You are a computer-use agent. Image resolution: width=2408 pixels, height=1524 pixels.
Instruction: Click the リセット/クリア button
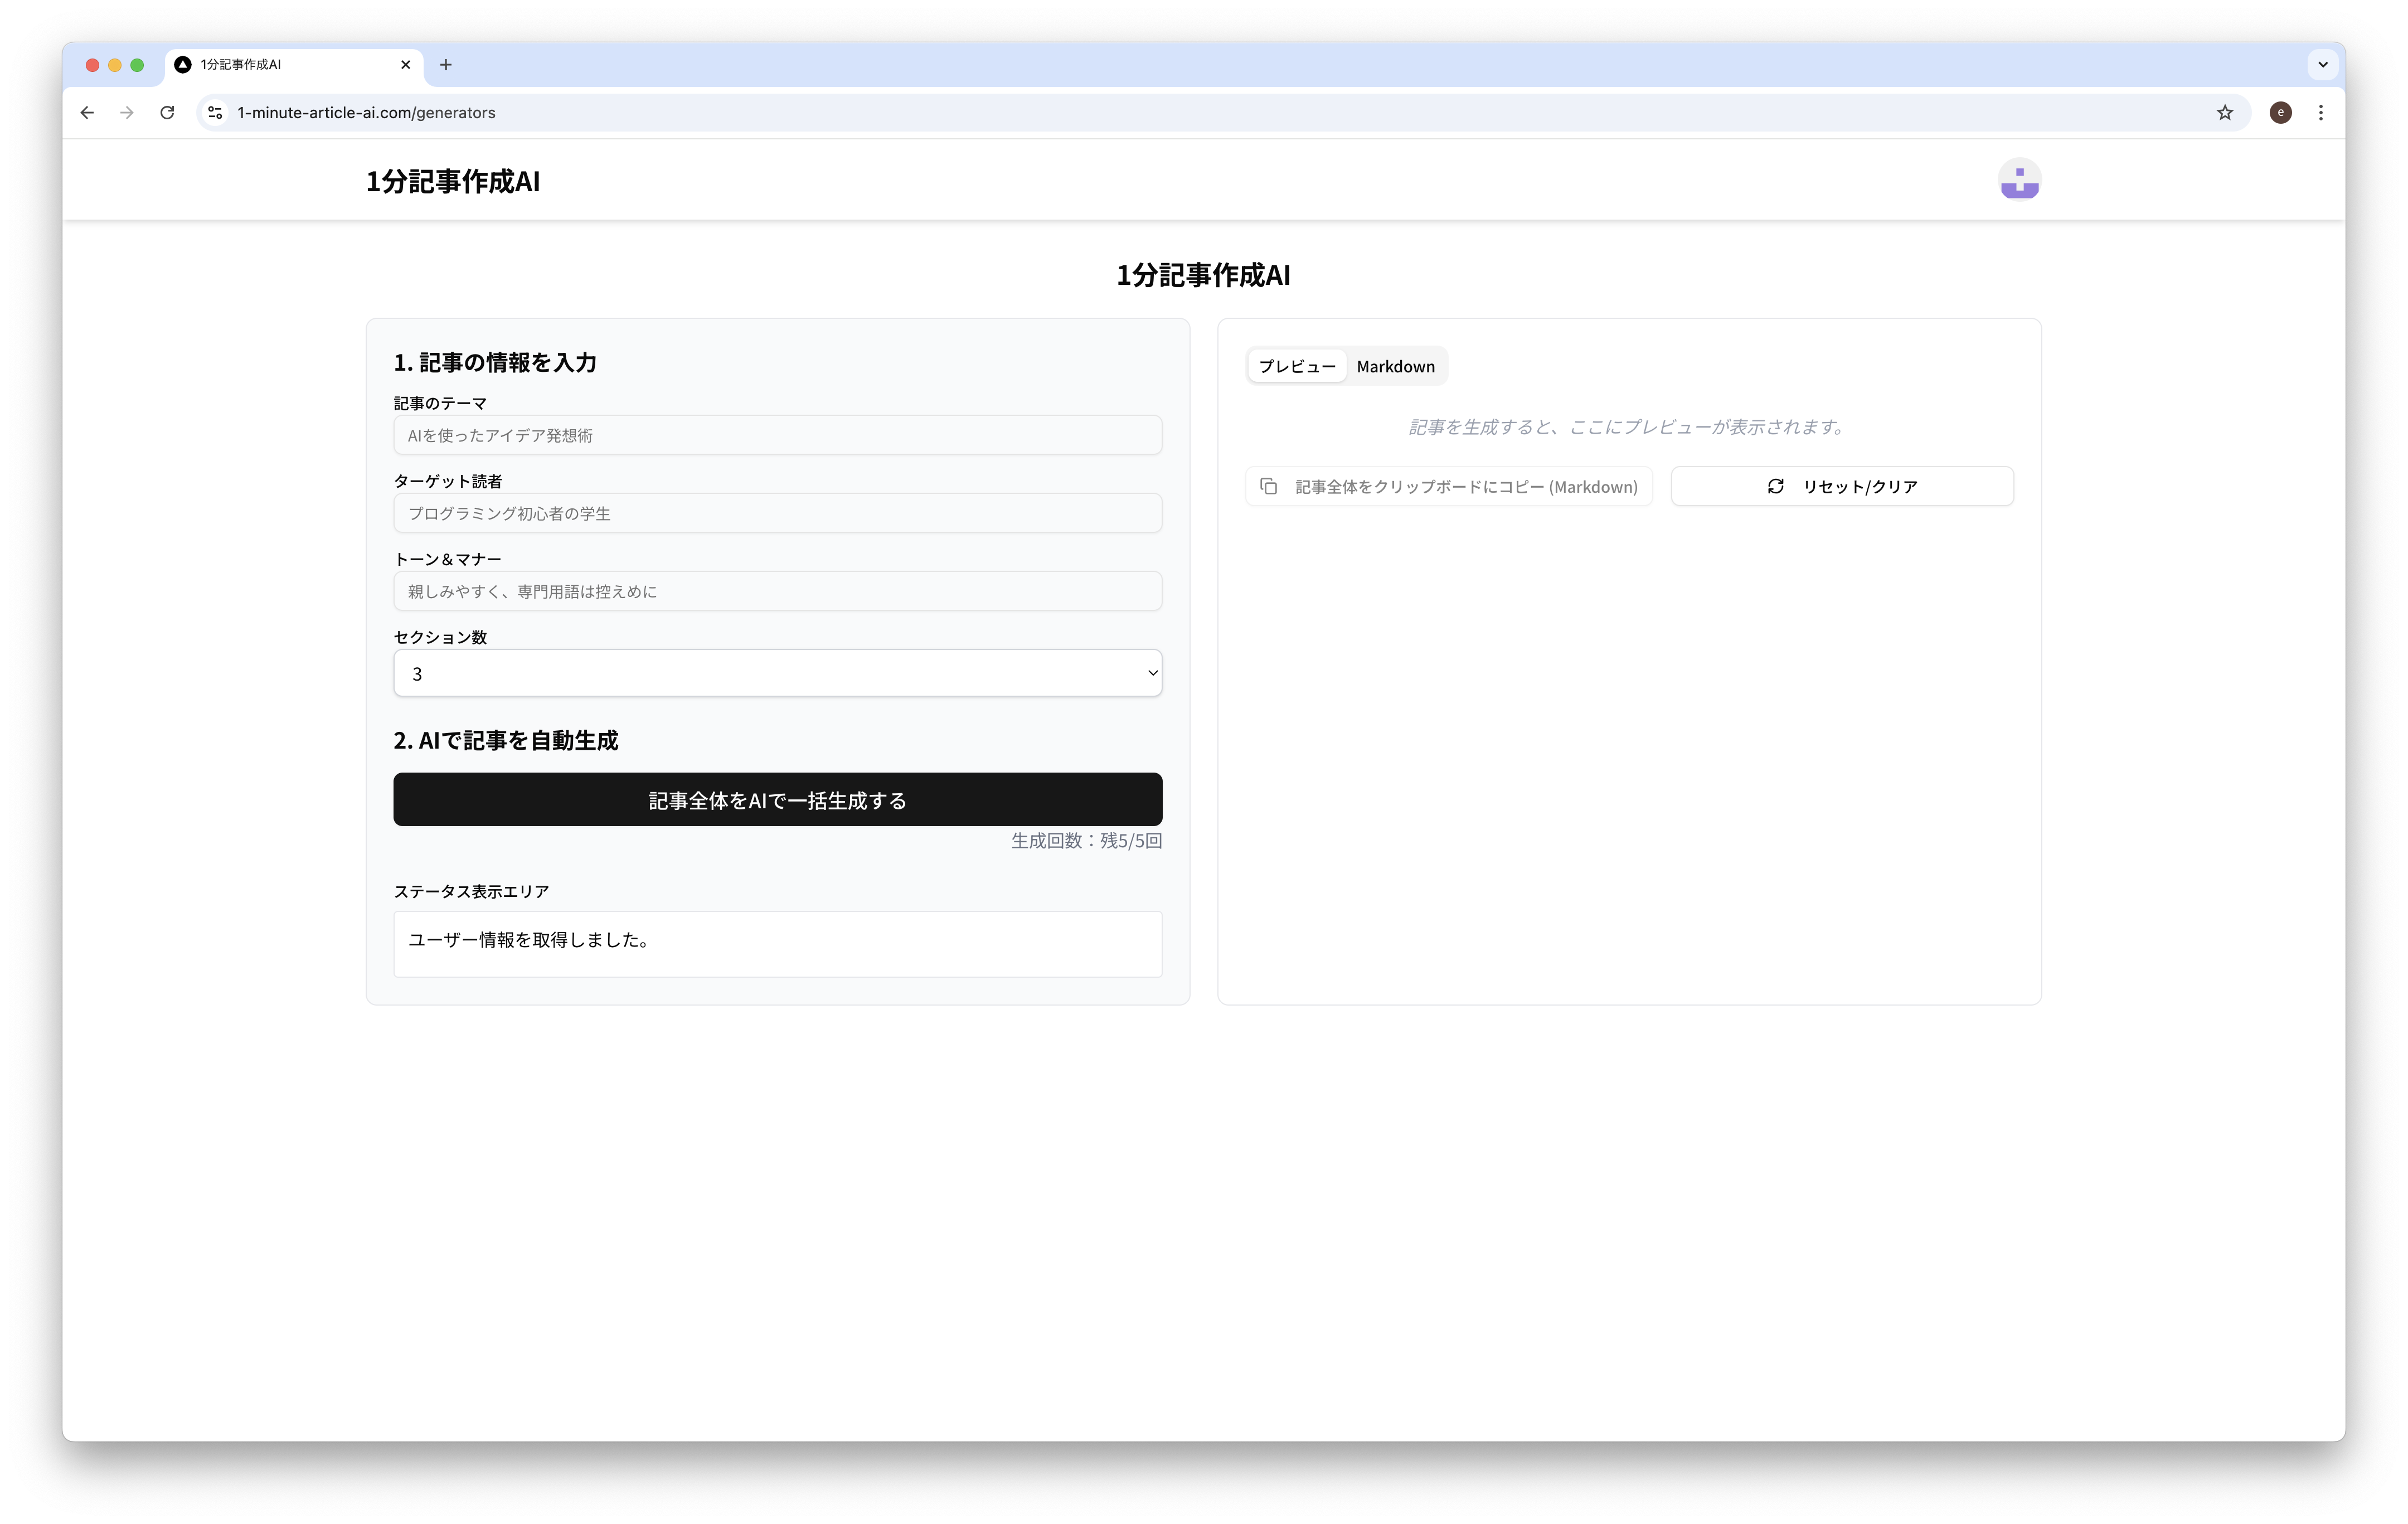tap(1841, 486)
